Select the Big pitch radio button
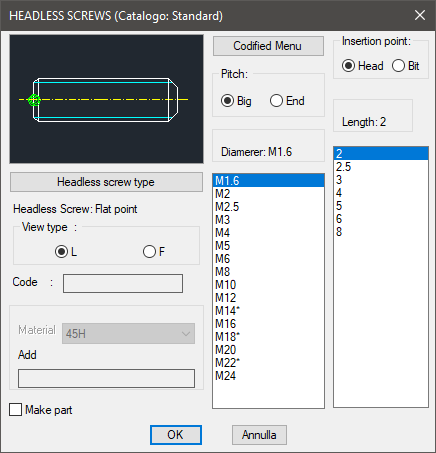This screenshot has height=453, width=436. [x=236, y=101]
